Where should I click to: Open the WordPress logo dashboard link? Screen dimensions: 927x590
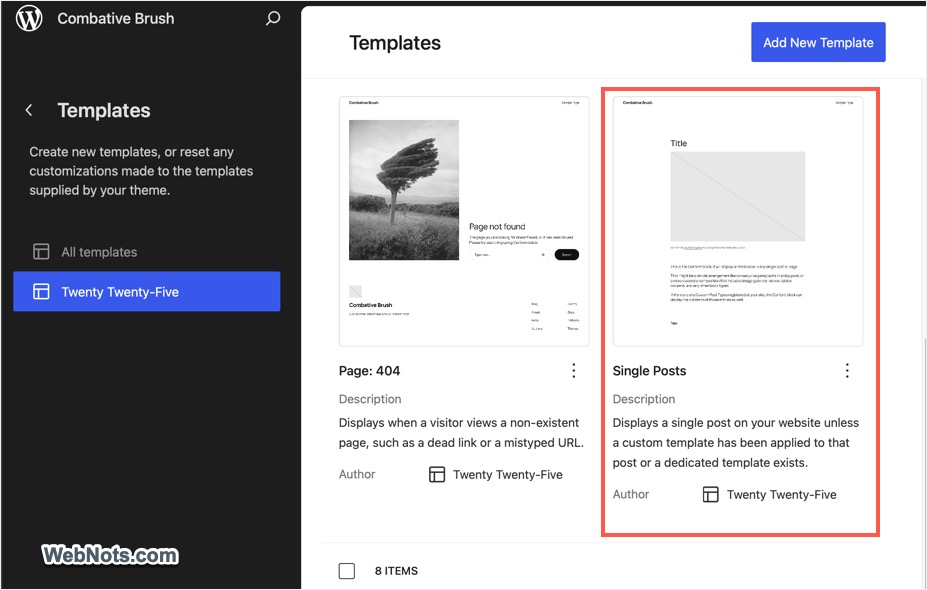(x=29, y=18)
